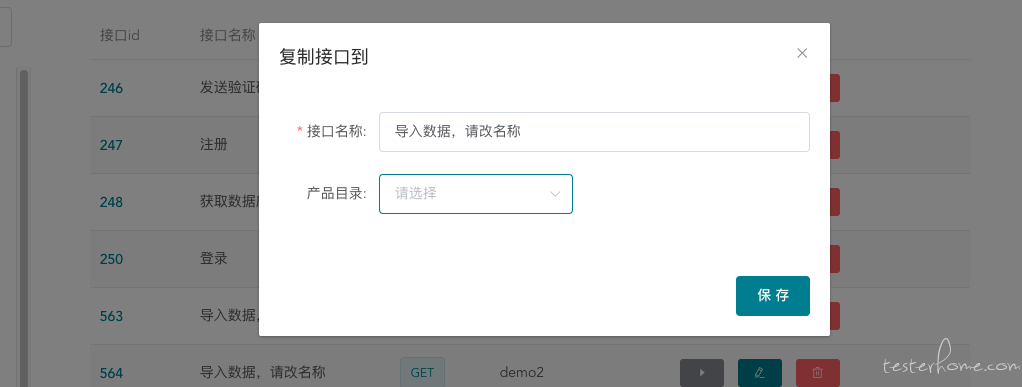Click the red delete button in row 563
Screen dimensions: 1022x387
835,316
